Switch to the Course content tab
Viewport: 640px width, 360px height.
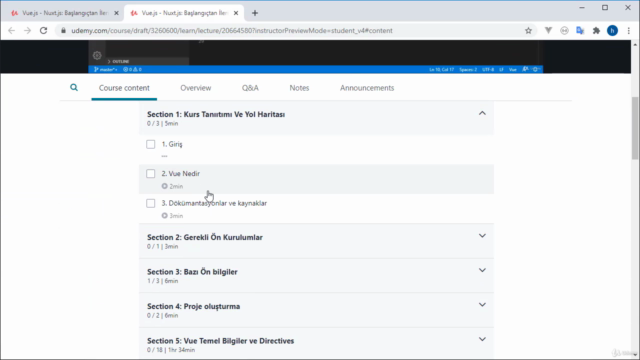124,88
